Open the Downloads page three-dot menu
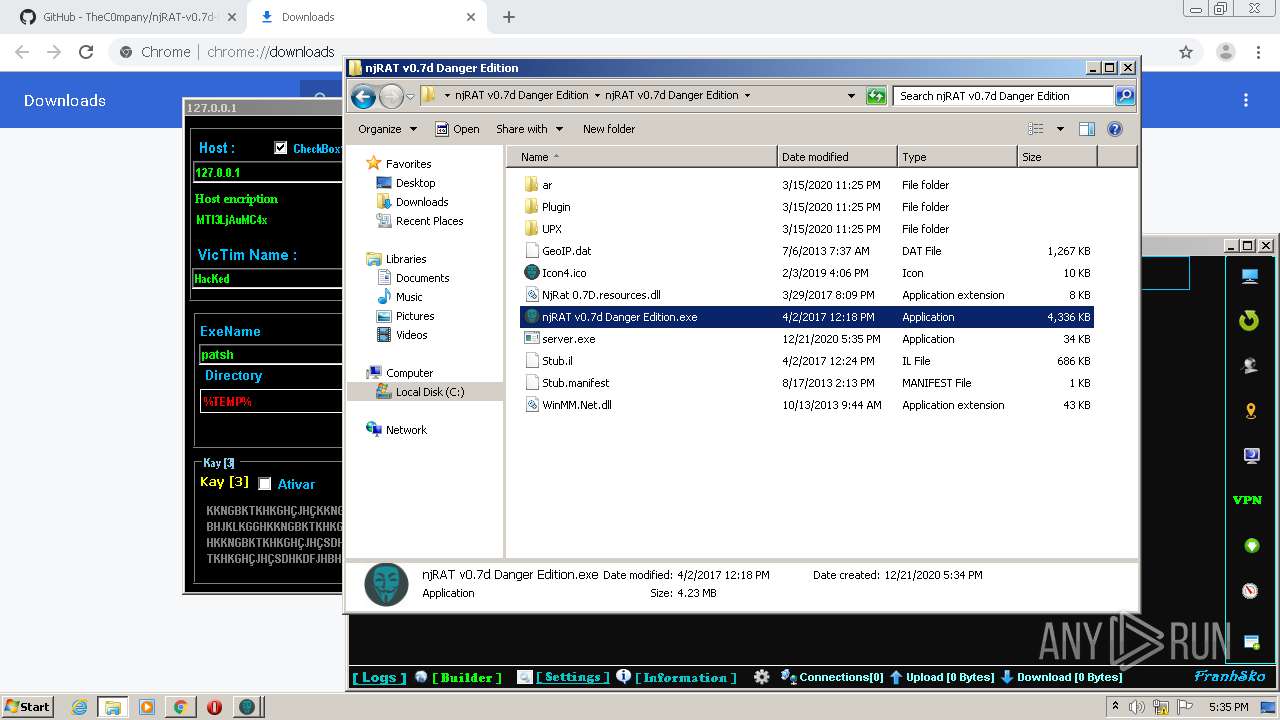The width and height of the screenshot is (1280, 720). [1246, 100]
